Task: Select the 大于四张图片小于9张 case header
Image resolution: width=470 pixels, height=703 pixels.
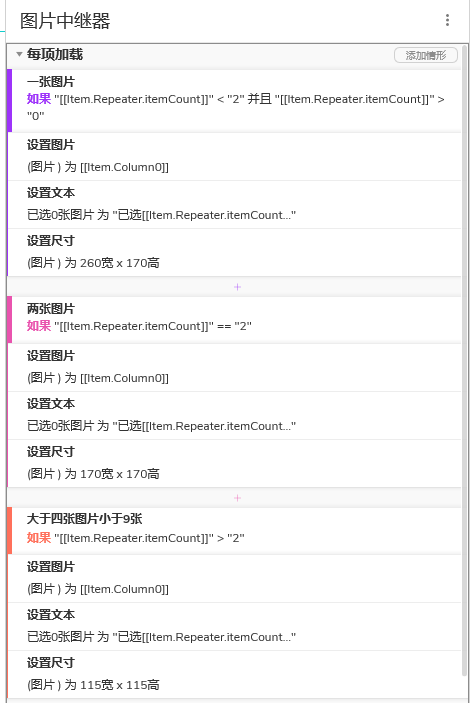Action: click(x=234, y=530)
